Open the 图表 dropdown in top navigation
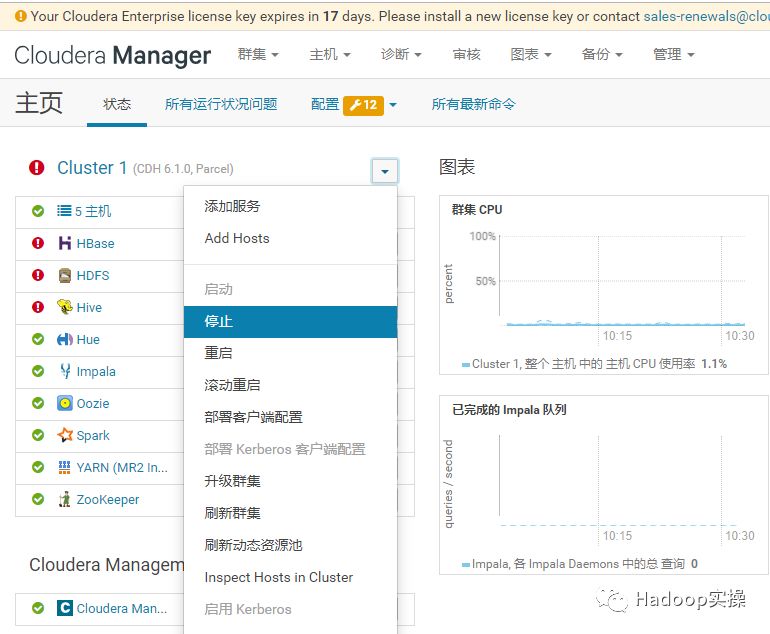 click(x=531, y=54)
